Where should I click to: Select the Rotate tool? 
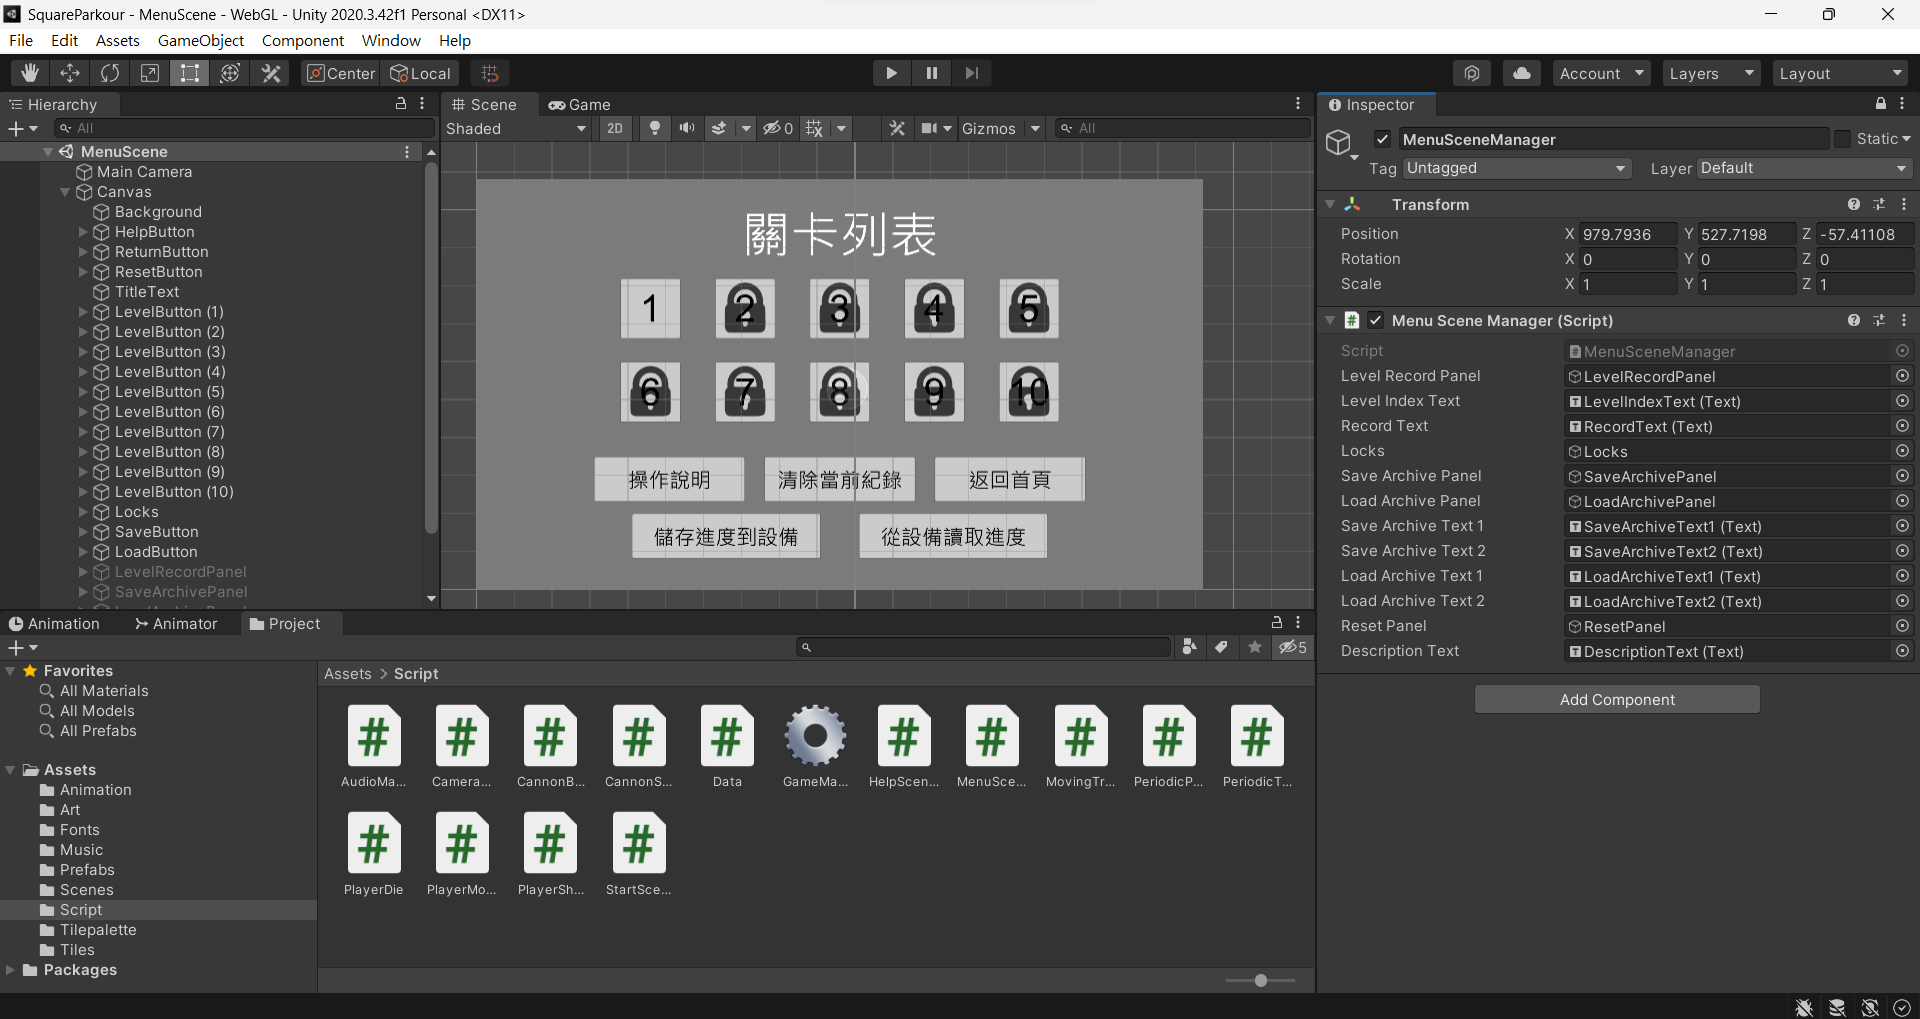pyautogui.click(x=110, y=73)
